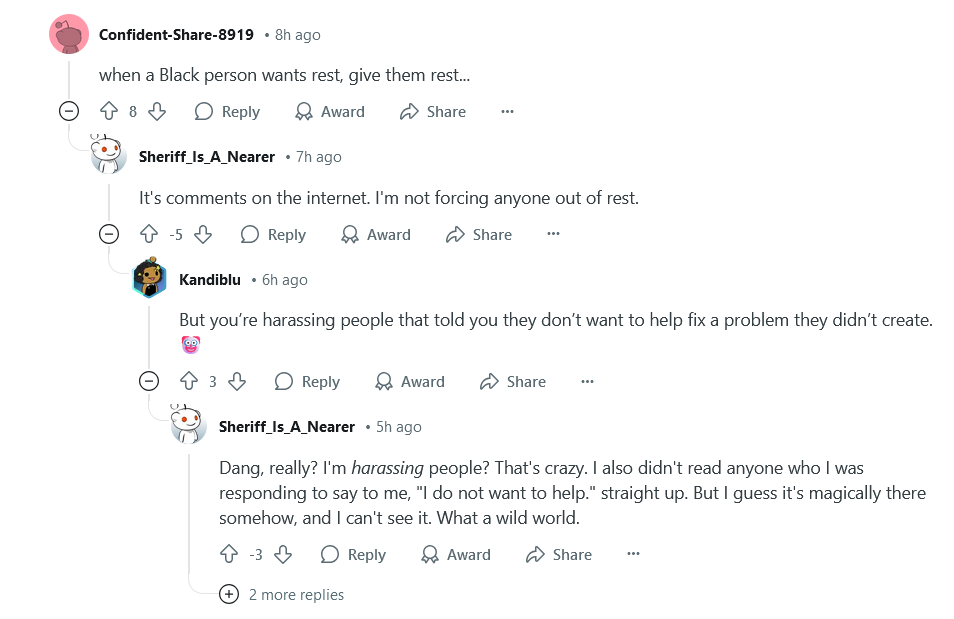Click Confident-Share-8919's pink avatar
Screen dimensions: 954x619
click(69, 33)
